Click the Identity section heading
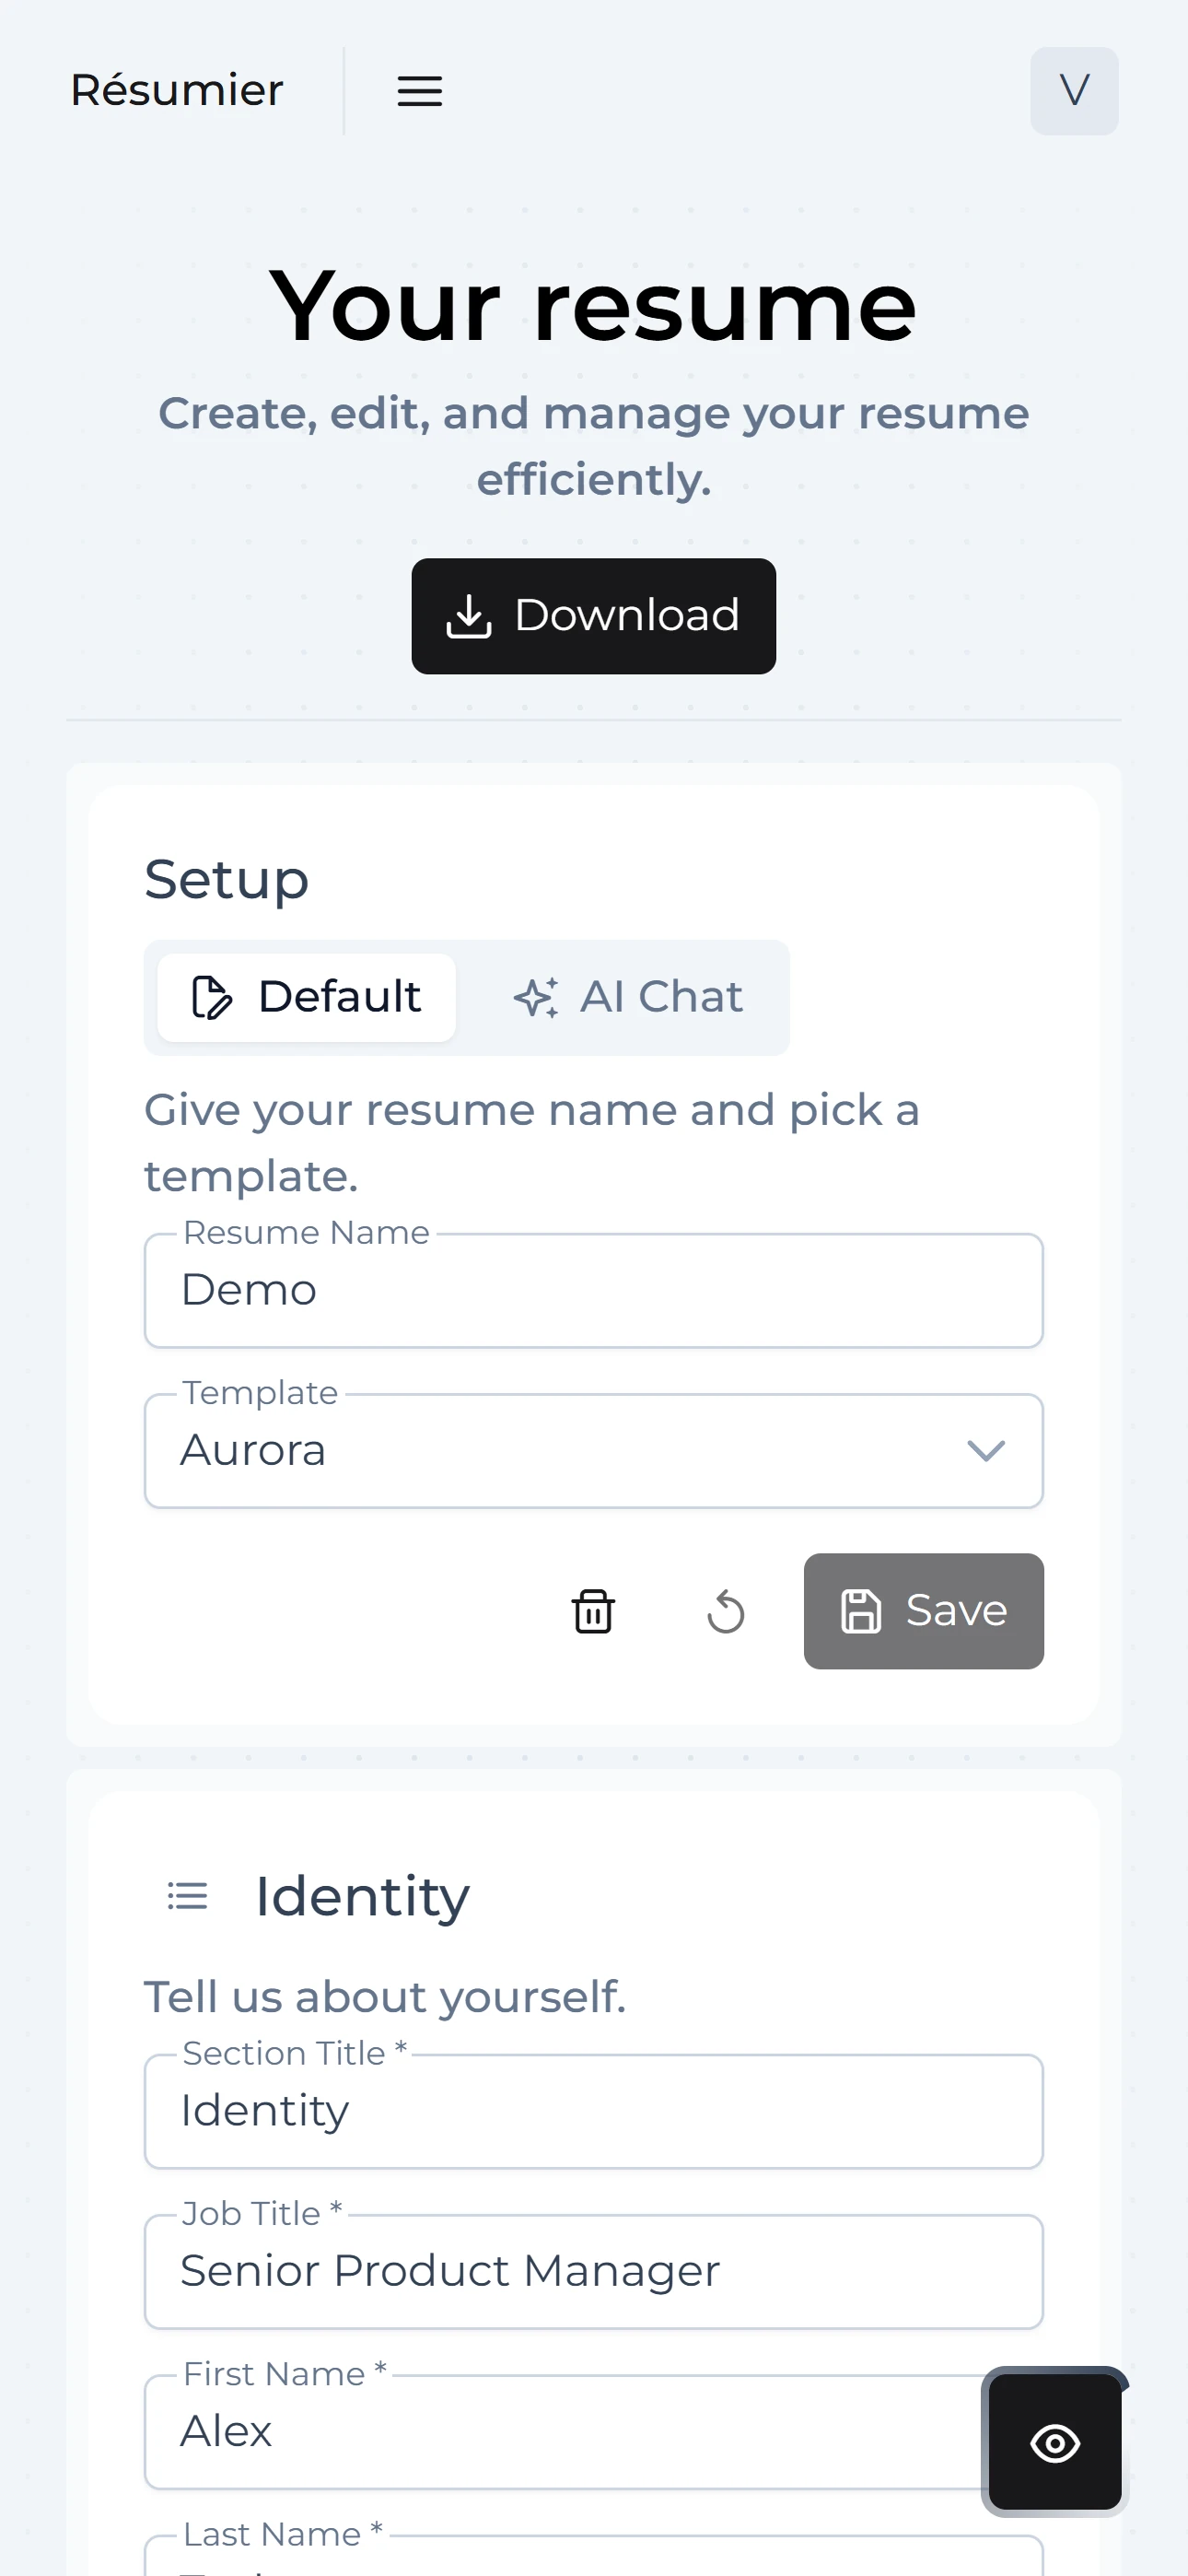The image size is (1188, 2576). [362, 1896]
